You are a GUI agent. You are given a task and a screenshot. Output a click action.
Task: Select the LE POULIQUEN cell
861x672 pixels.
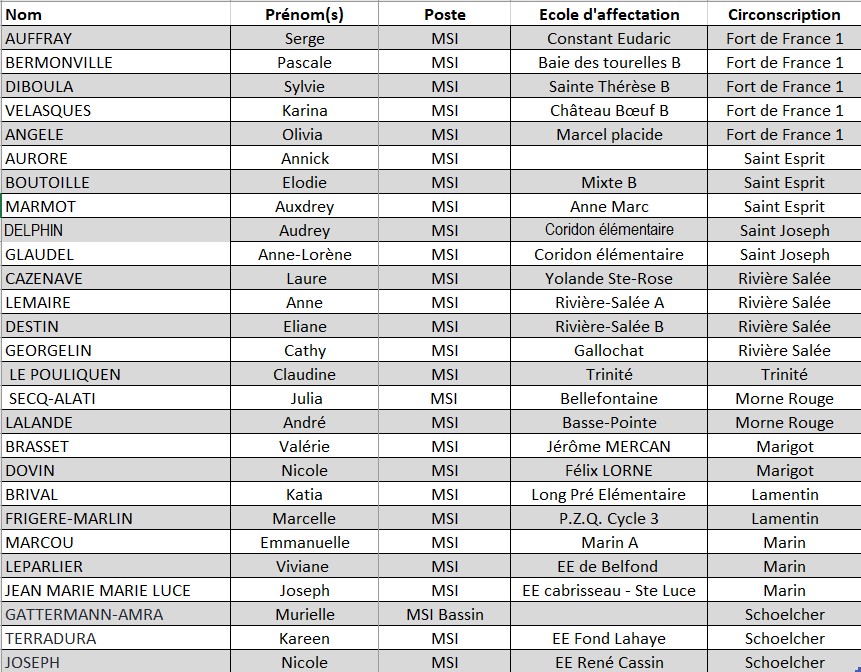[116, 374]
